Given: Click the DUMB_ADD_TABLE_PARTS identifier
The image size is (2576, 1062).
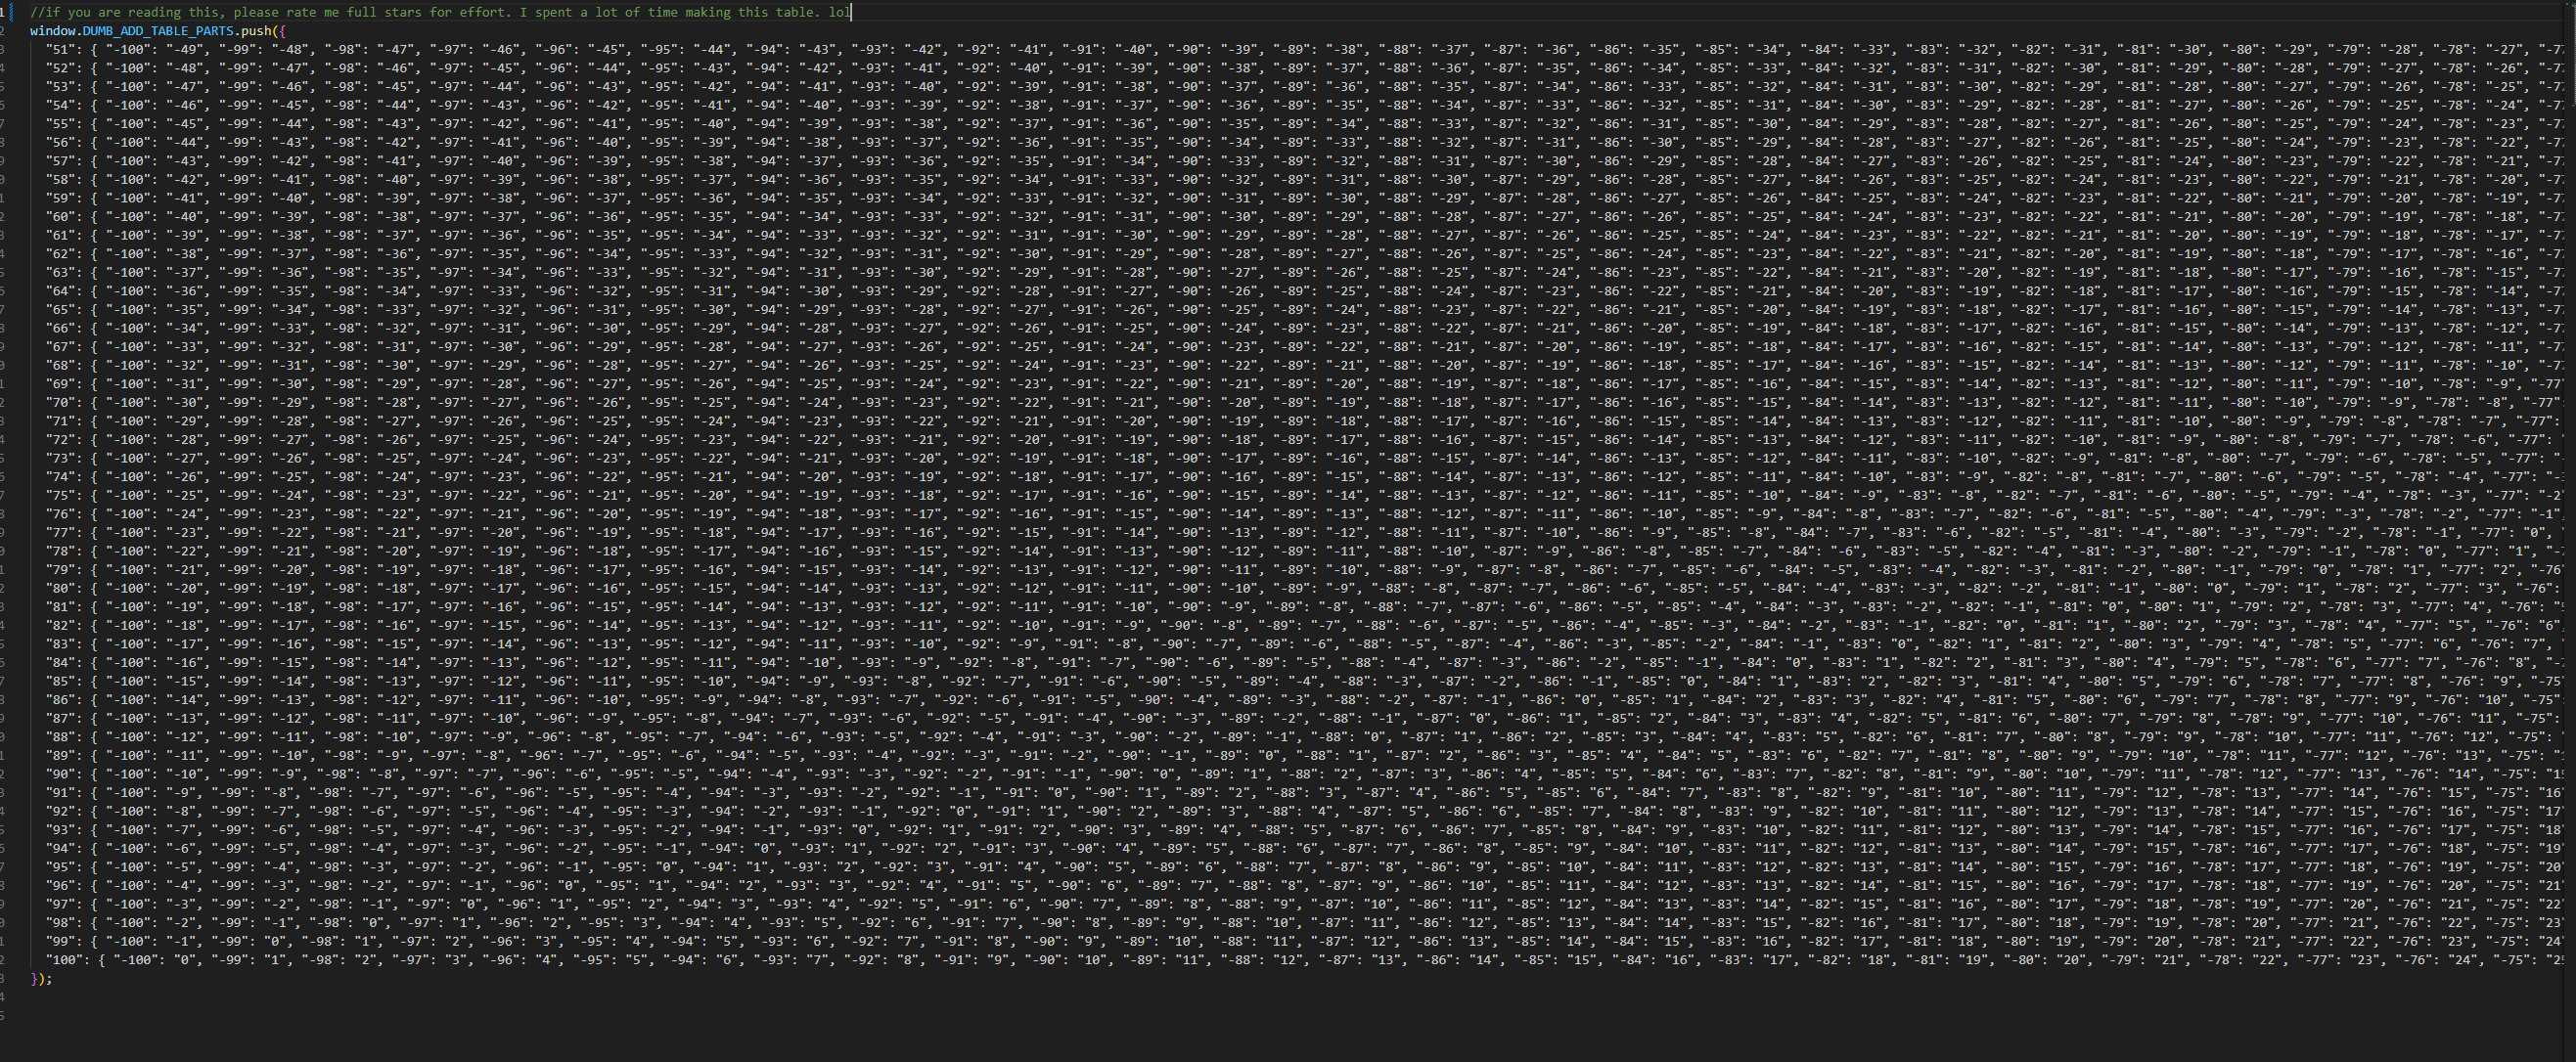Looking at the screenshot, I should (158, 31).
